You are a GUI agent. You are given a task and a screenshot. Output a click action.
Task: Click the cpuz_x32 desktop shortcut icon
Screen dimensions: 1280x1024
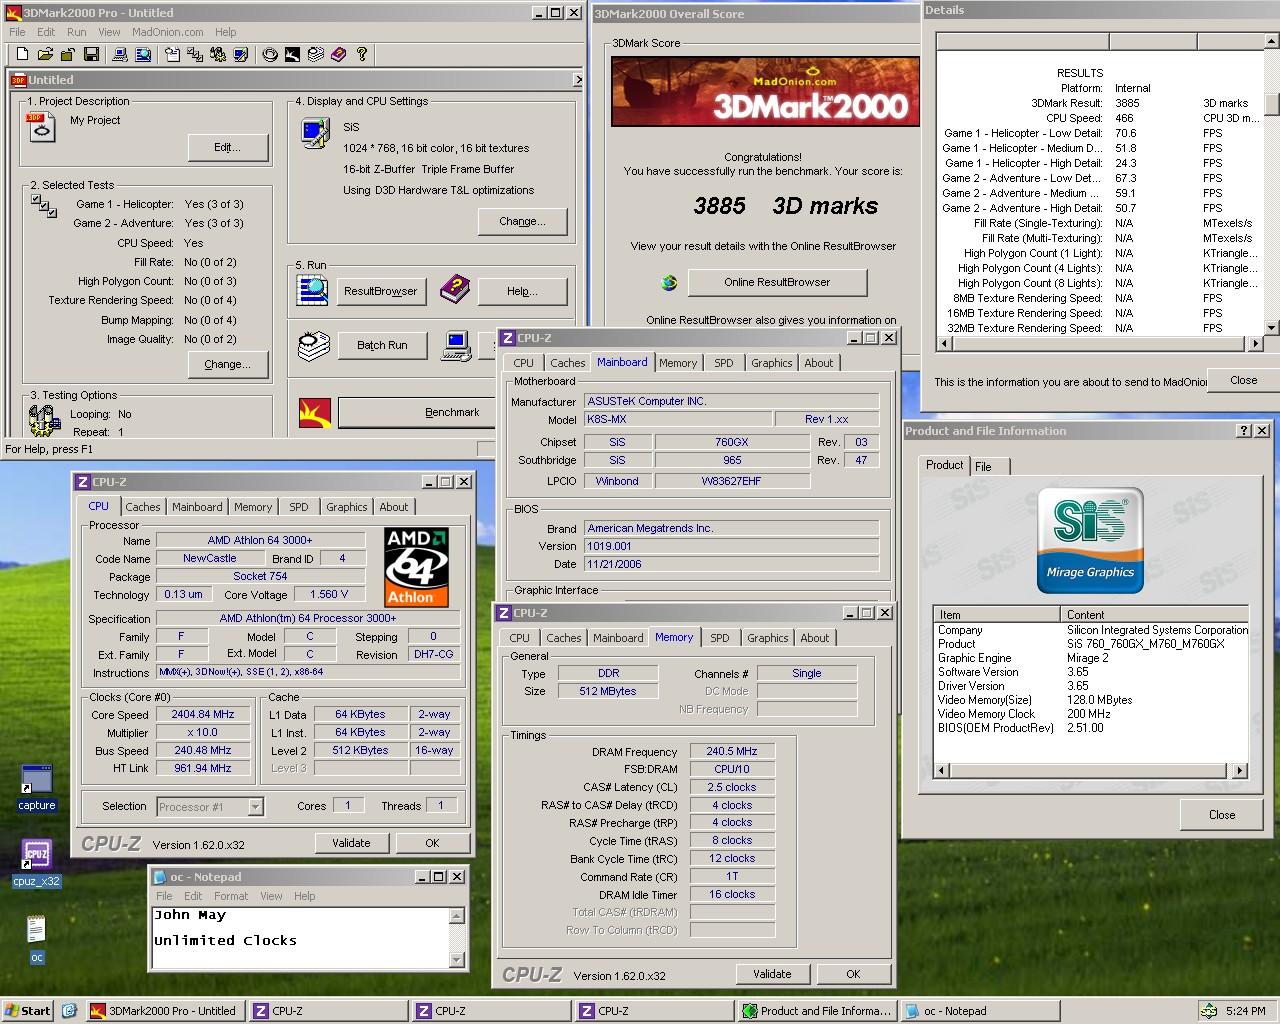click(37, 864)
